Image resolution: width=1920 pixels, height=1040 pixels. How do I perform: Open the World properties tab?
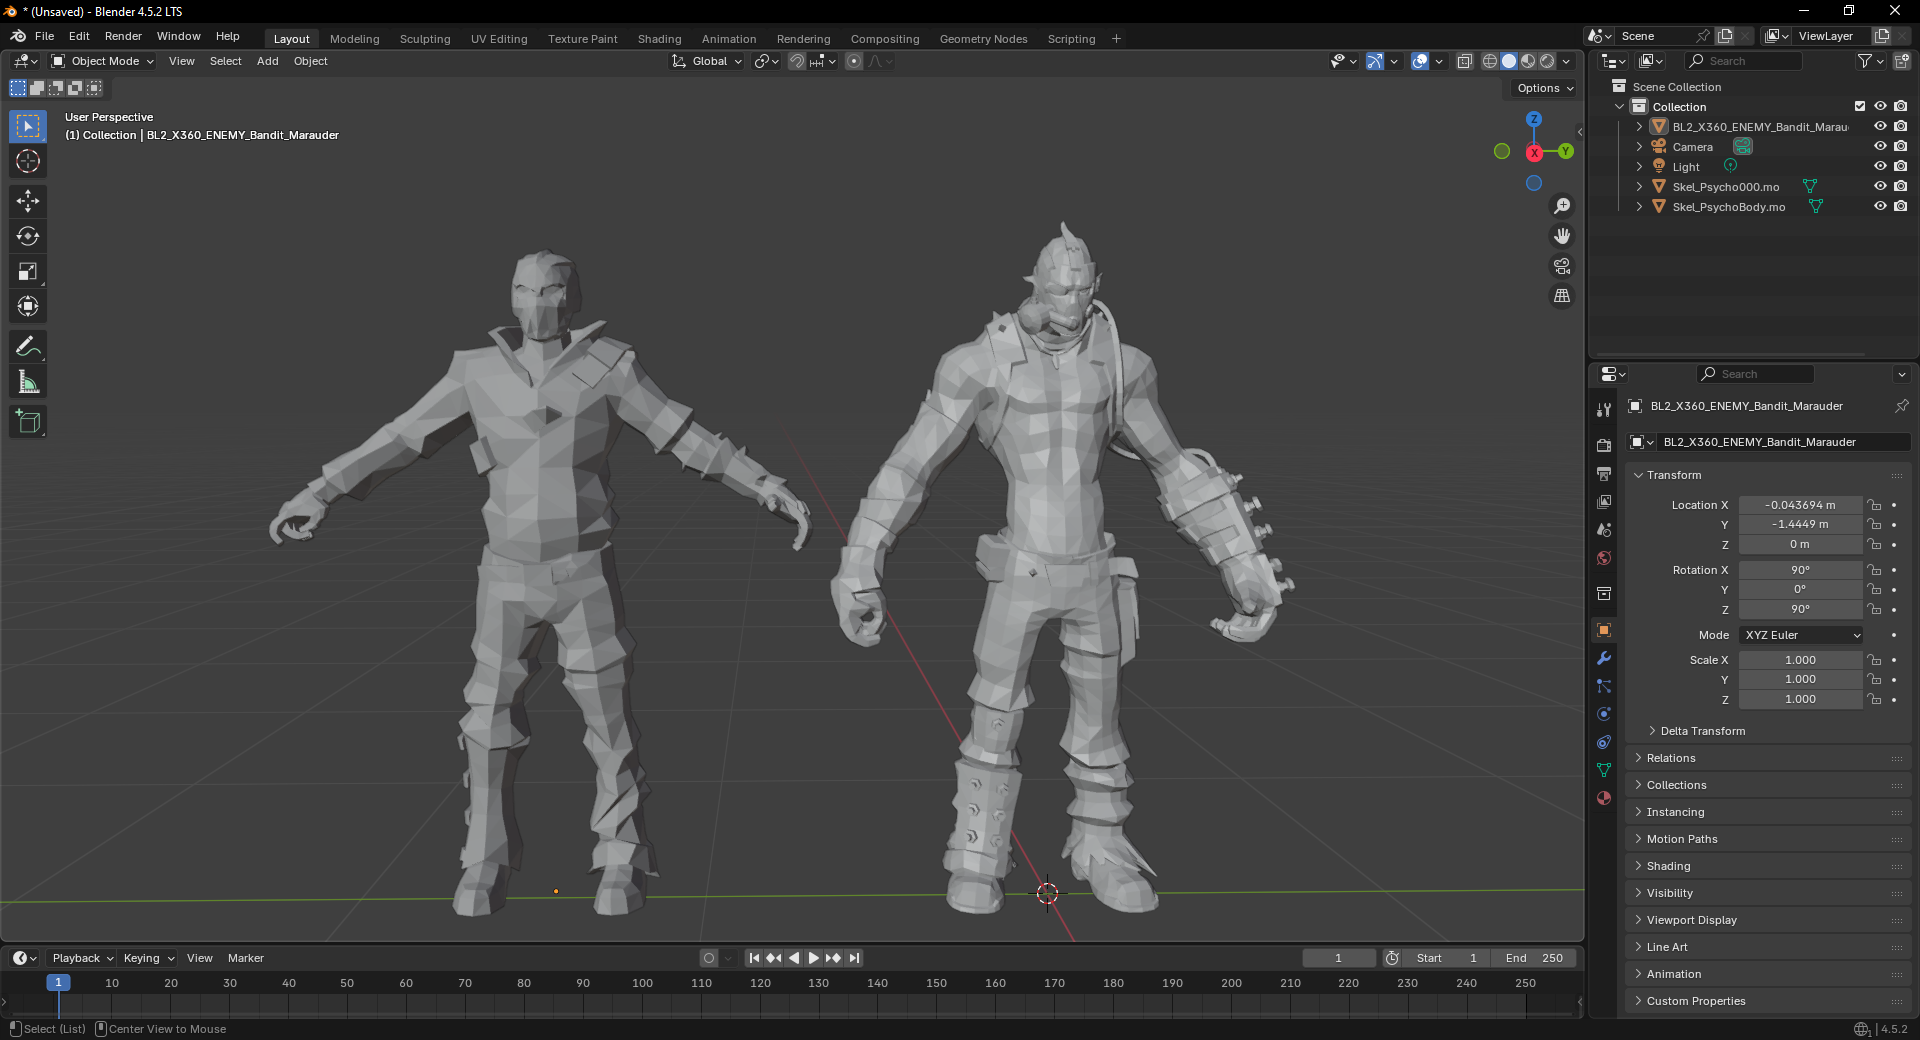click(x=1604, y=558)
